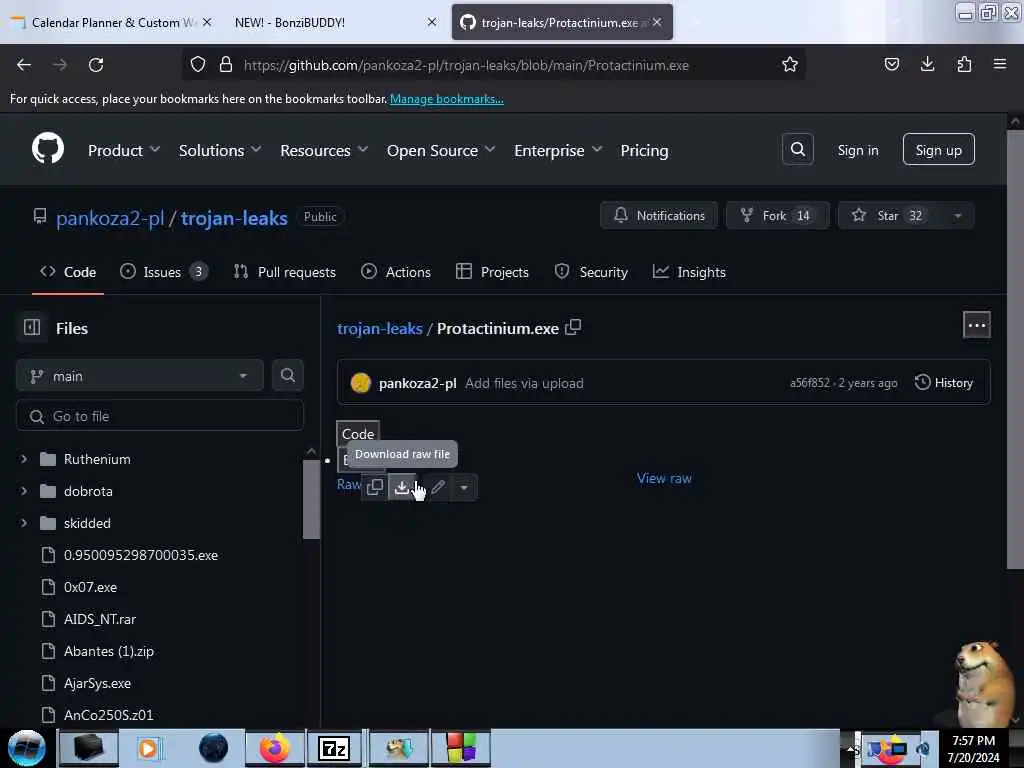The height and width of the screenshot is (768, 1024).
Task: Click tracking protection shield icon in address bar
Action: point(198,64)
